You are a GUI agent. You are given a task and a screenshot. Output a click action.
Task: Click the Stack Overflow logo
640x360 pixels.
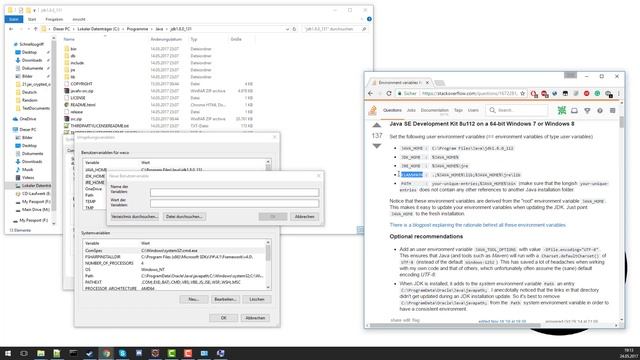(373, 110)
